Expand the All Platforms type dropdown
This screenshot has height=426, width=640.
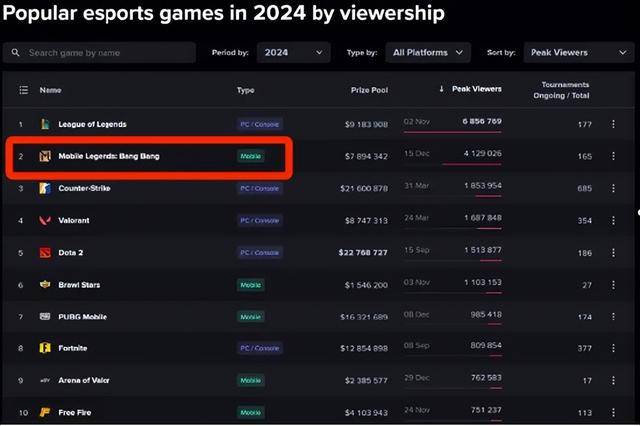[428, 53]
